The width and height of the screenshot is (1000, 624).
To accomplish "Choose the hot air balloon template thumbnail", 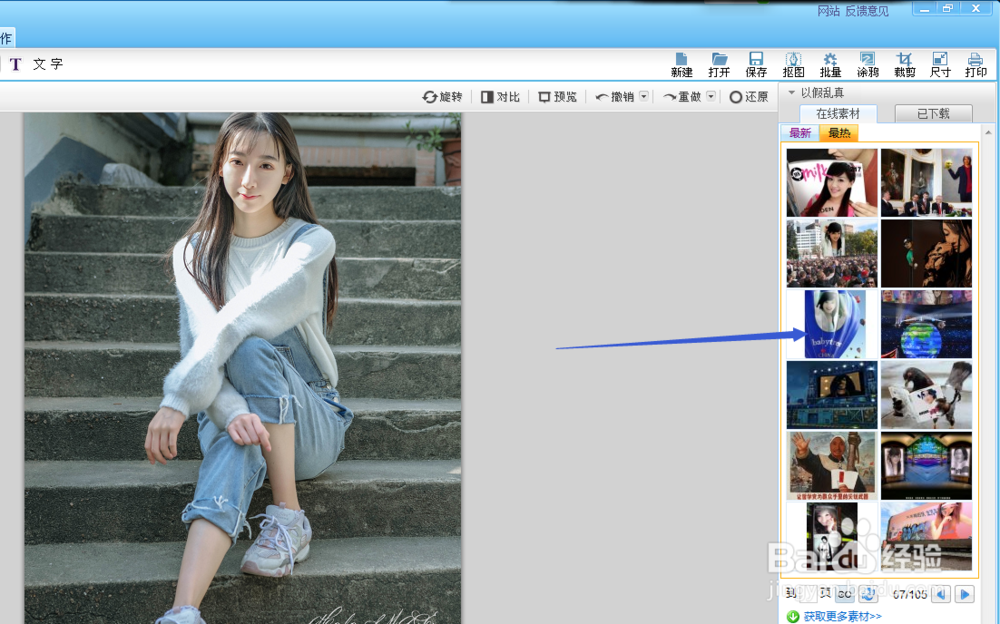I will pyautogui.click(x=832, y=324).
